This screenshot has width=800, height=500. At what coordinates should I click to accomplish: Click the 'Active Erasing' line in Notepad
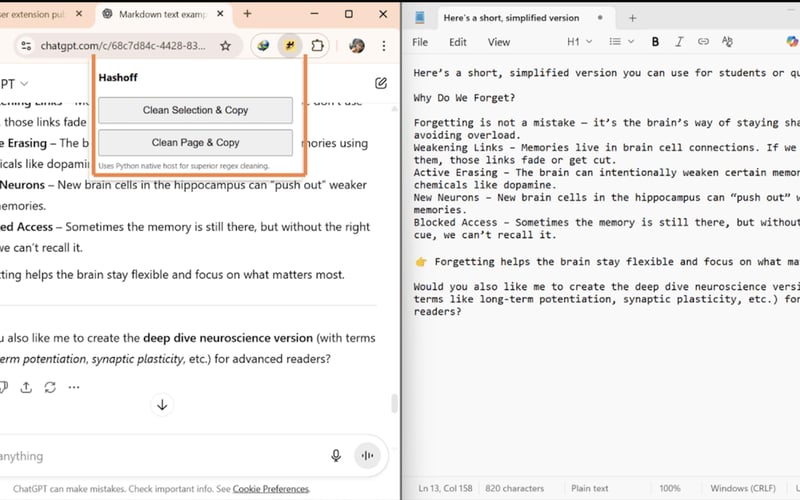point(607,172)
